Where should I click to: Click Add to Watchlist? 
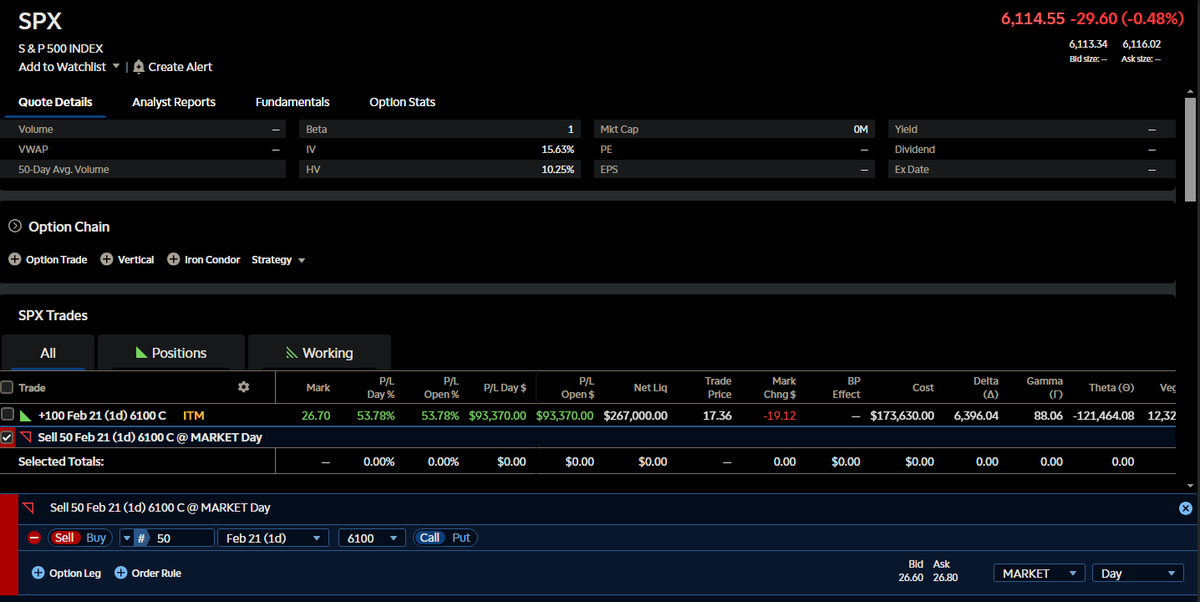(62, 67)
